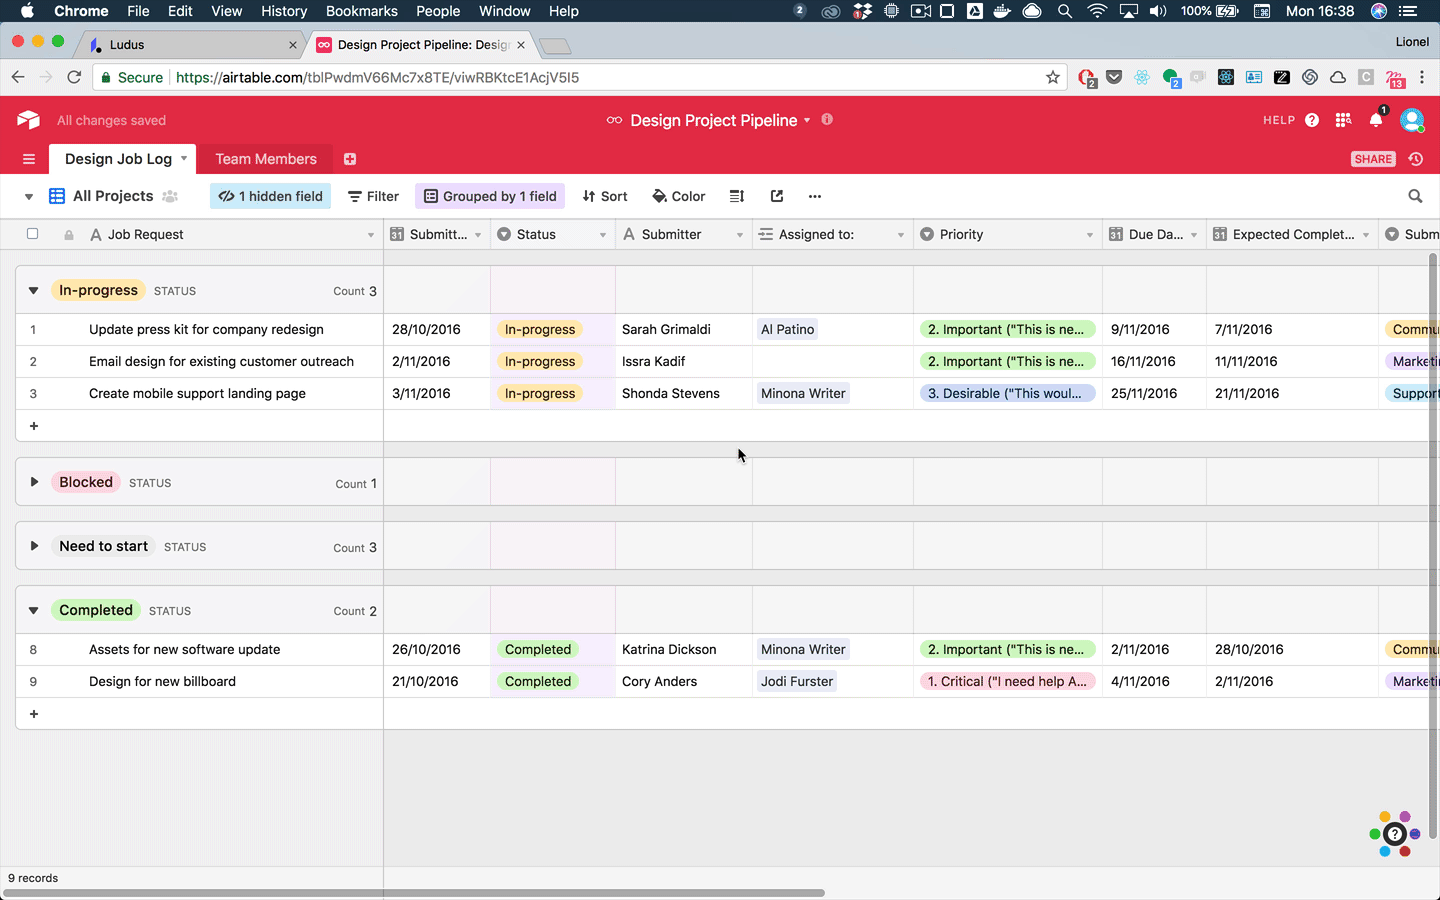Image resolution: width=1440 pixels, height=900 pixels.
Task: Open the search magnifier in the view bar
Action: (1415, 196)
